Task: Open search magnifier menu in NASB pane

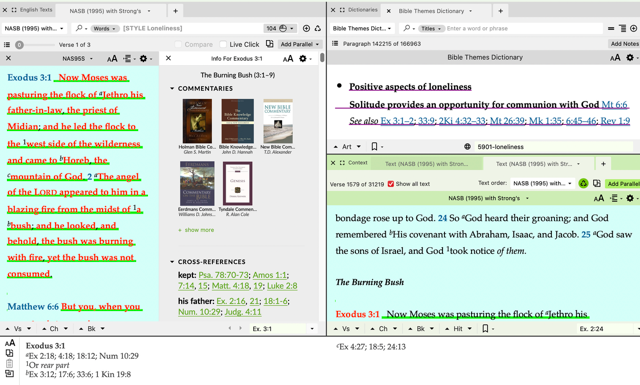Action: click(80, 28)
